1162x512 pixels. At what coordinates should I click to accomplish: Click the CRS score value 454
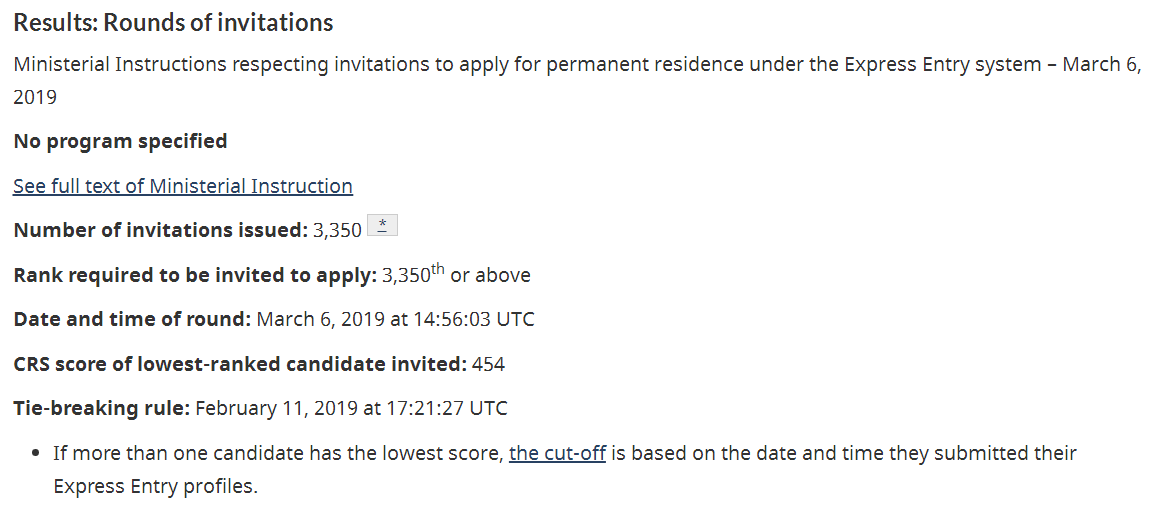coord(488,364)
